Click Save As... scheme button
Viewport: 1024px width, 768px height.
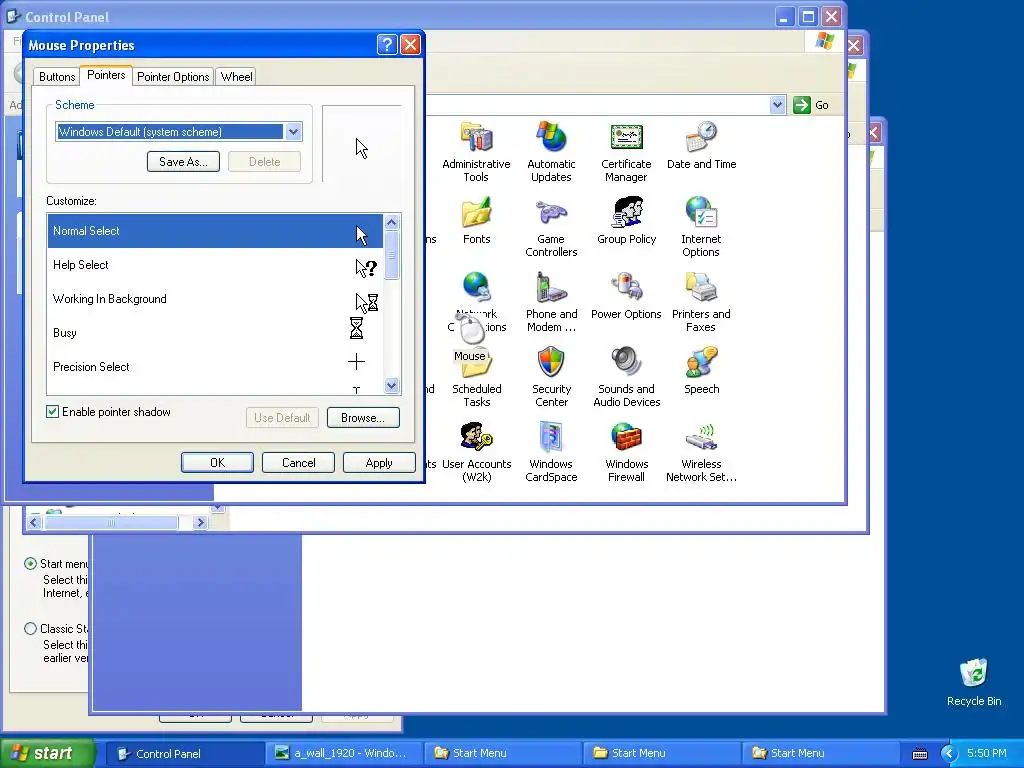click(x=184, y=161)
